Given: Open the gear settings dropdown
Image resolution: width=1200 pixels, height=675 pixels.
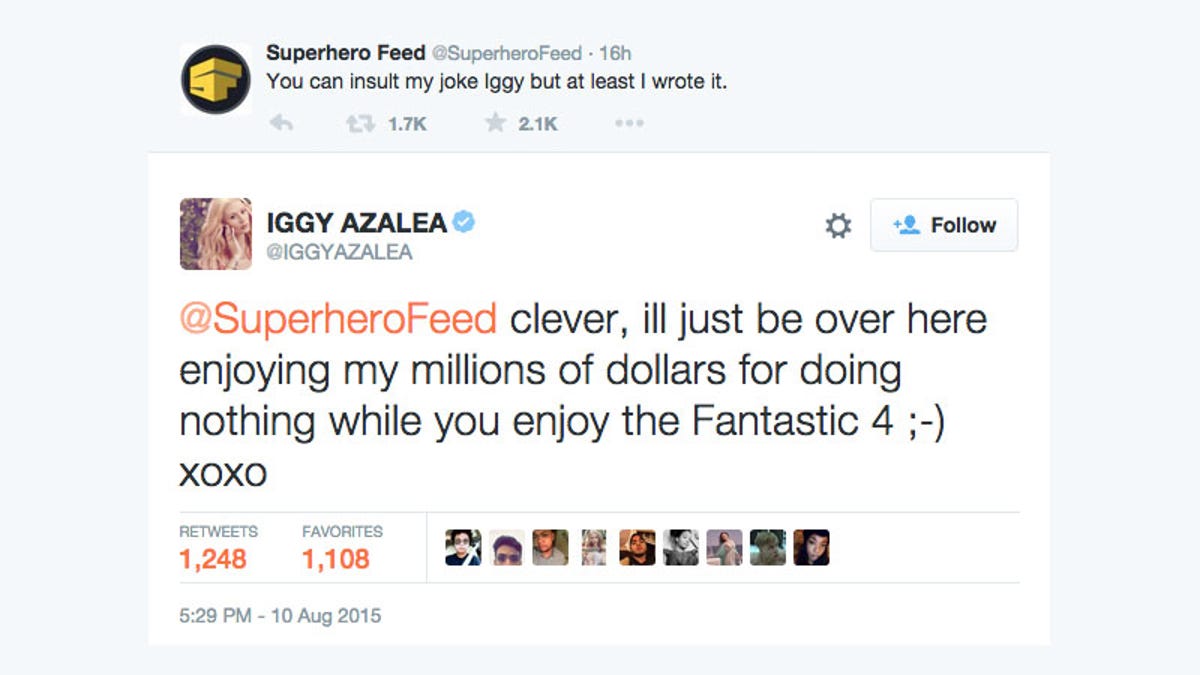Looking at the screenshot, I should pyautogui.click(x=838, y=226).
